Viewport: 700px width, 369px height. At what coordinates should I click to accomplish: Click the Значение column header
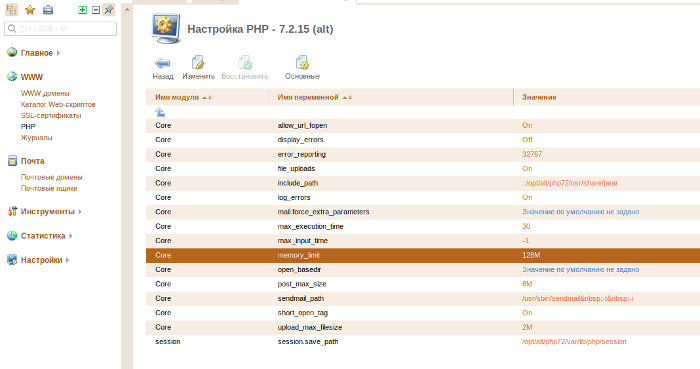pyautogui.click(x=539, y=97)
